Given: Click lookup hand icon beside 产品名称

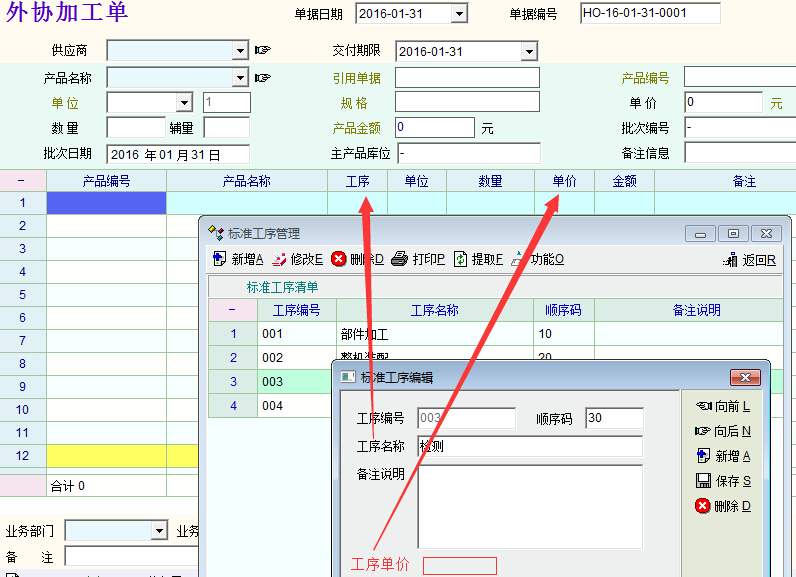Looking at the screenshot, I should (263, 77).
